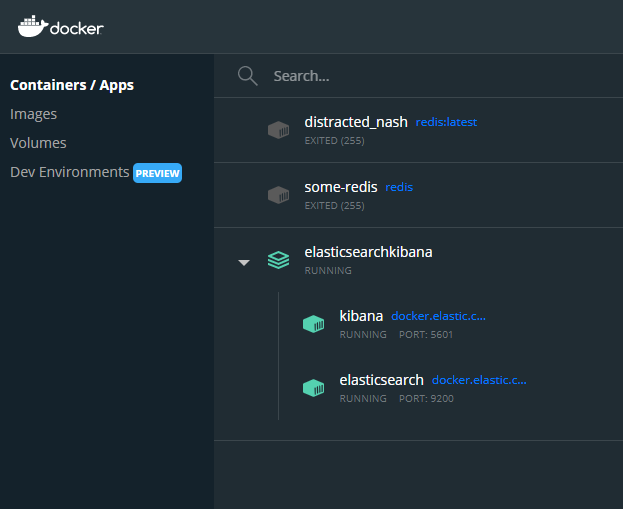The width and height of the screenshot is (623, 509).
Task: Click the Docker whale logo
Action: click(60, 27)
